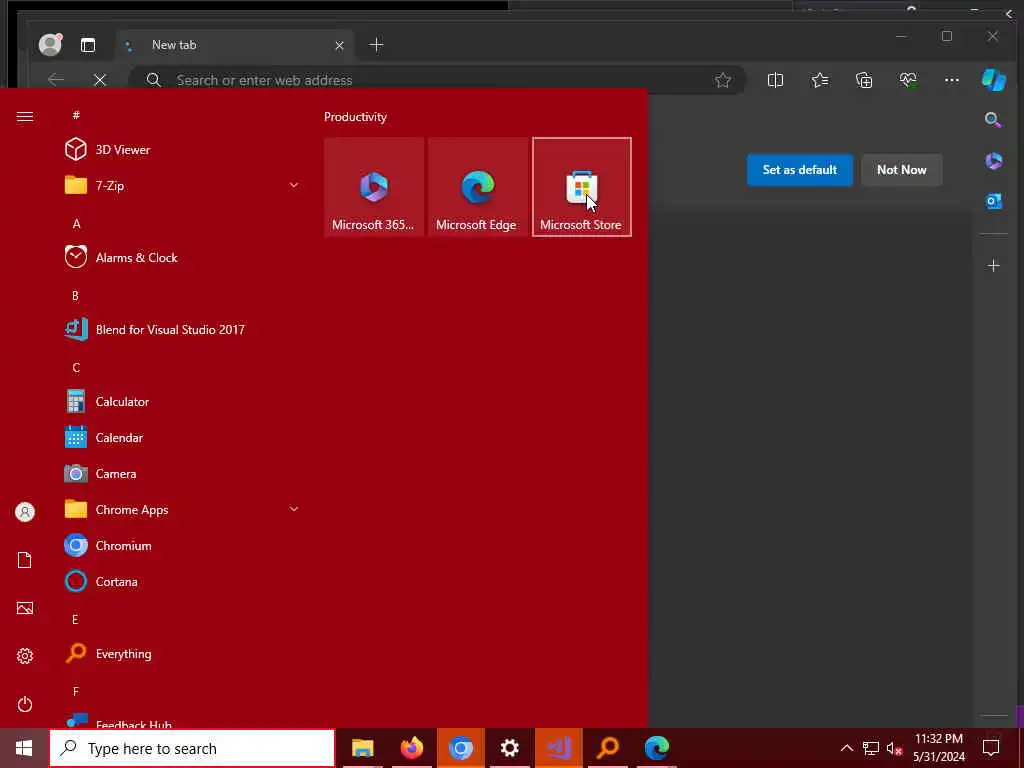
Task: Open the Microsoft 365 tile
Action: tap(374, 187)
